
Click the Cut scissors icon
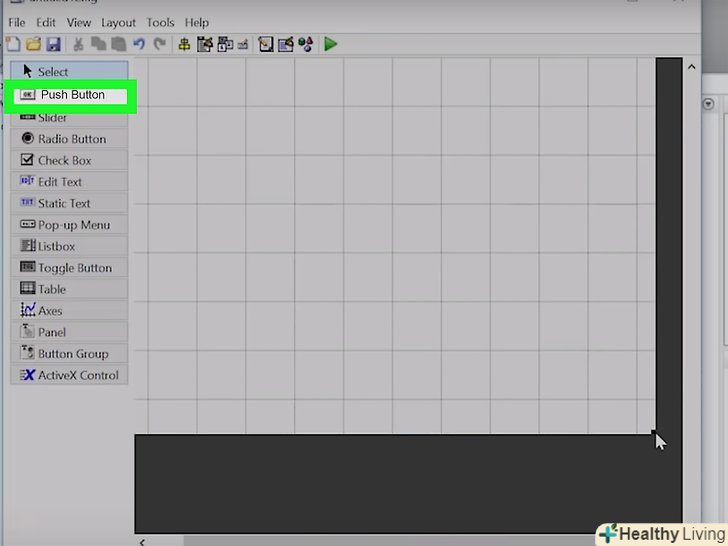click(78, 44)
